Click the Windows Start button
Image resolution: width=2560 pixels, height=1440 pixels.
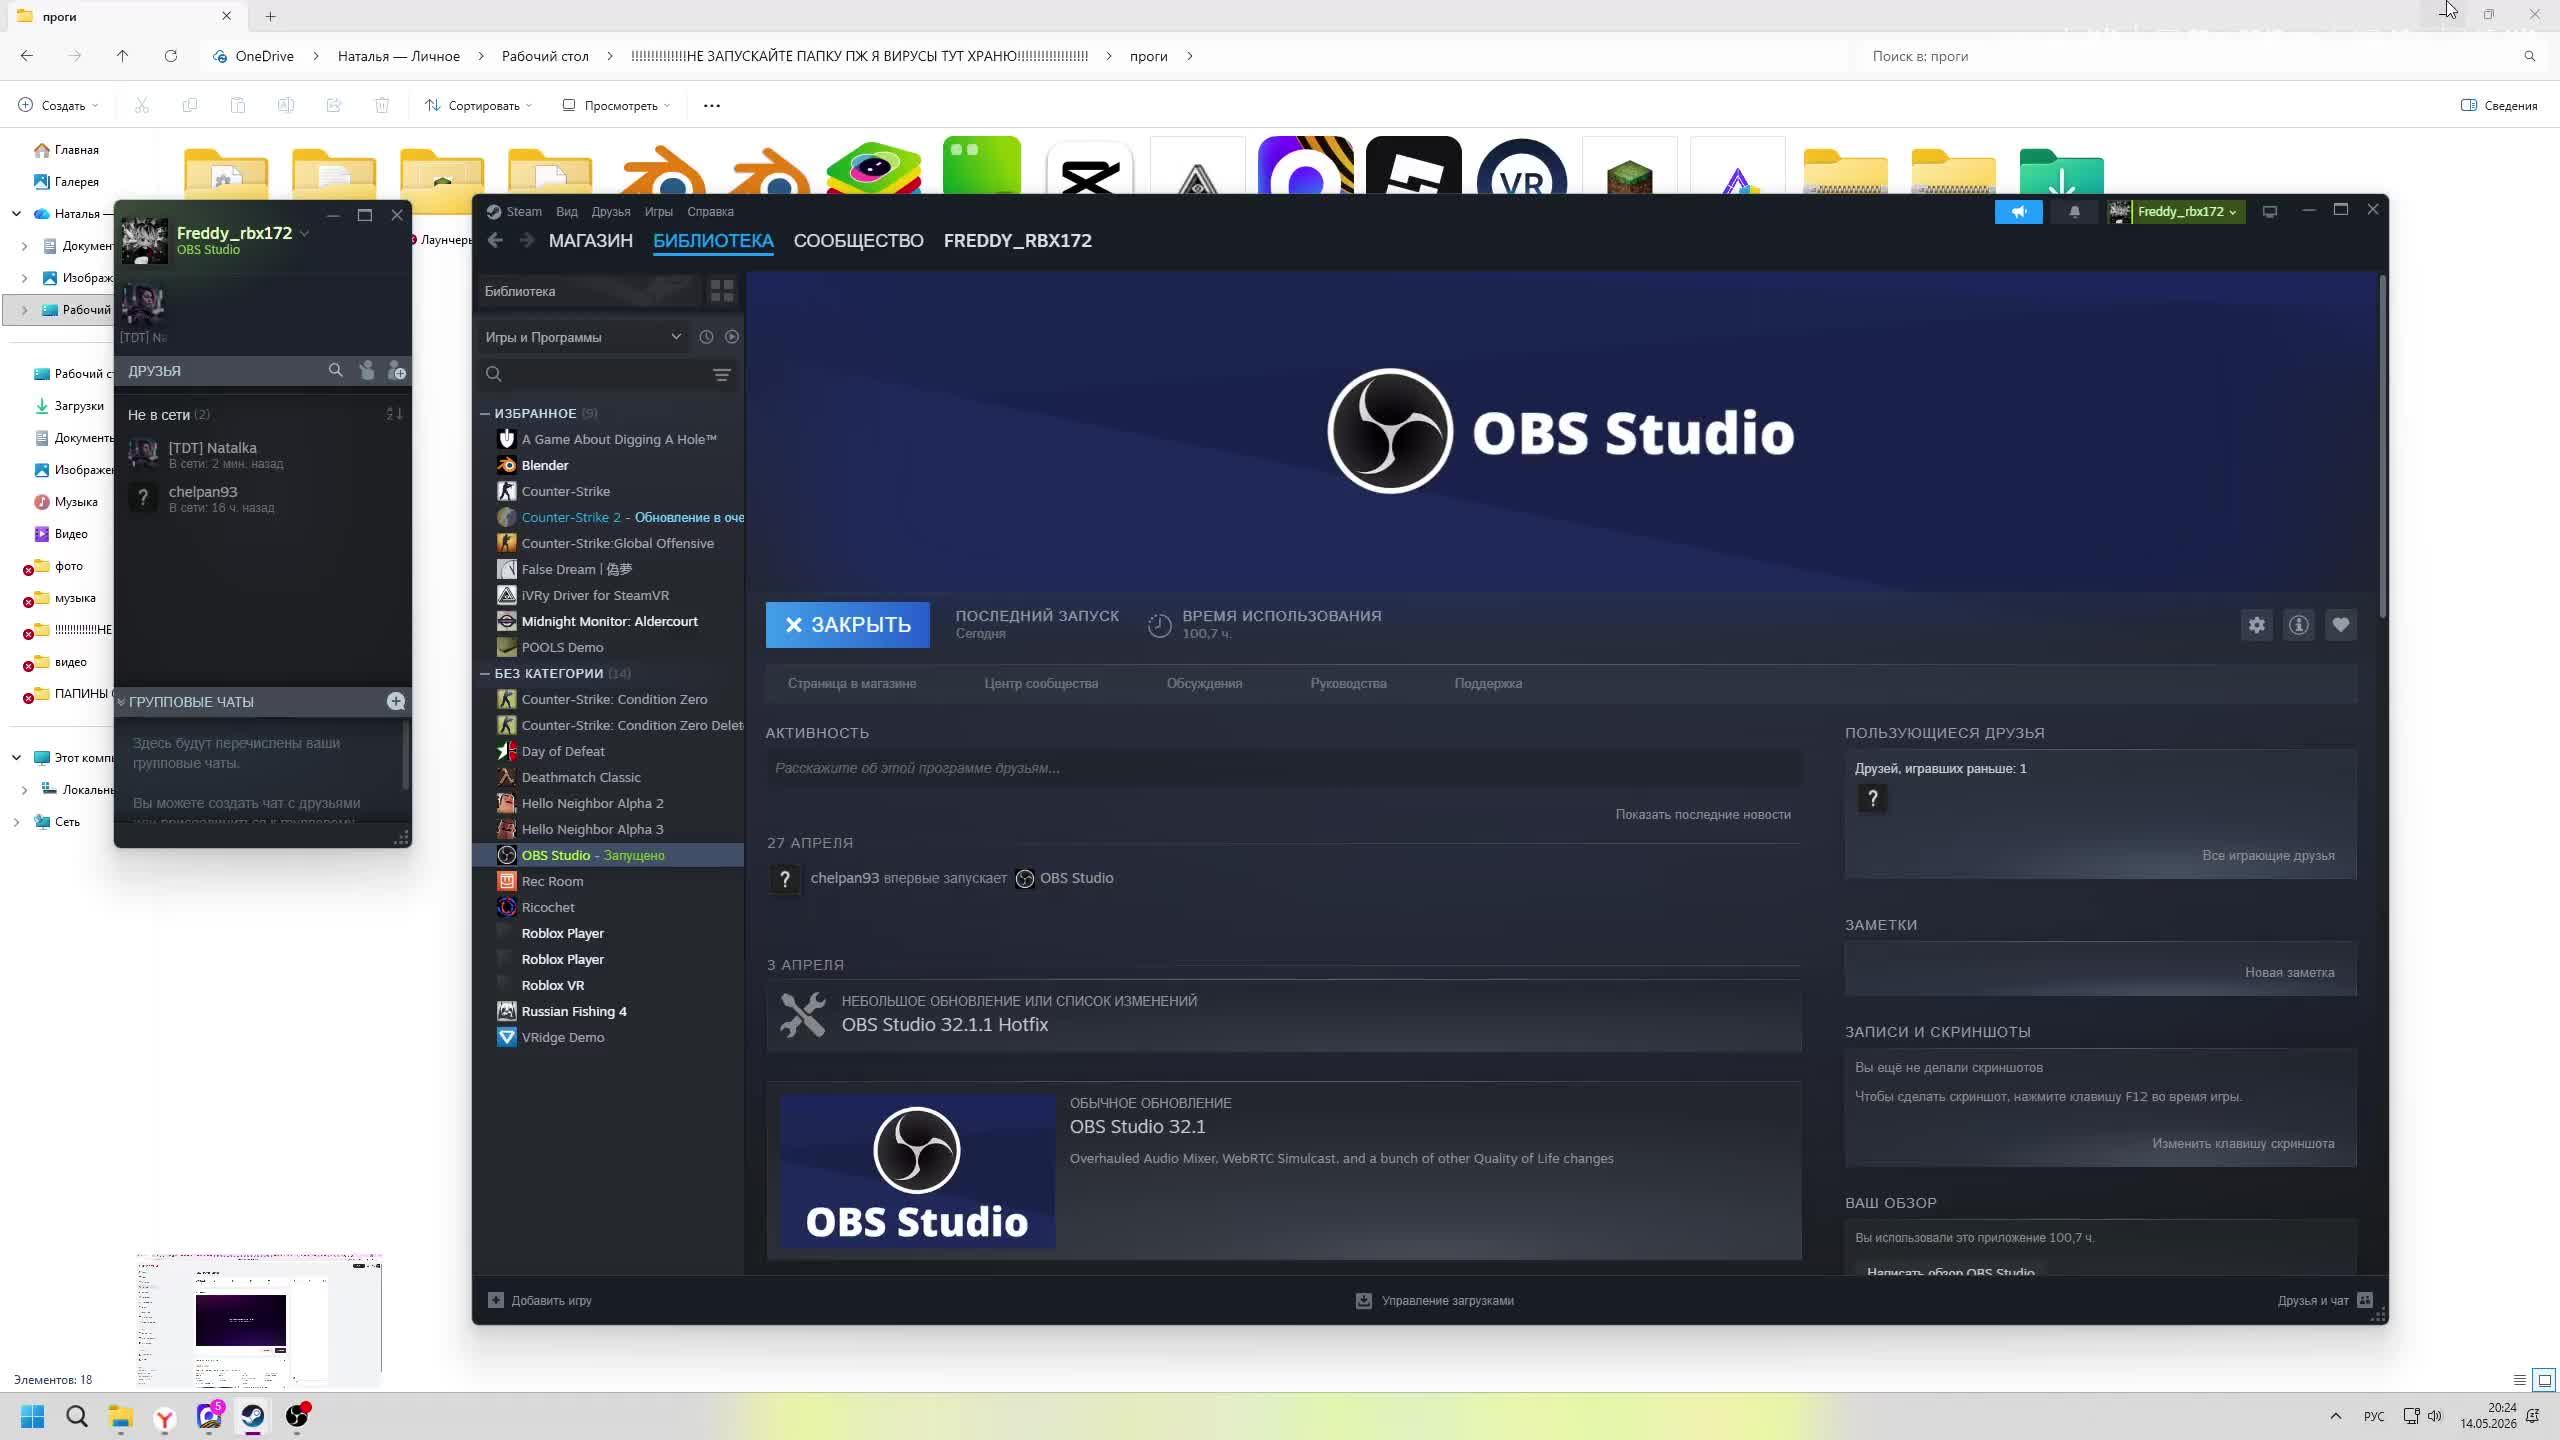point(33,1416)
